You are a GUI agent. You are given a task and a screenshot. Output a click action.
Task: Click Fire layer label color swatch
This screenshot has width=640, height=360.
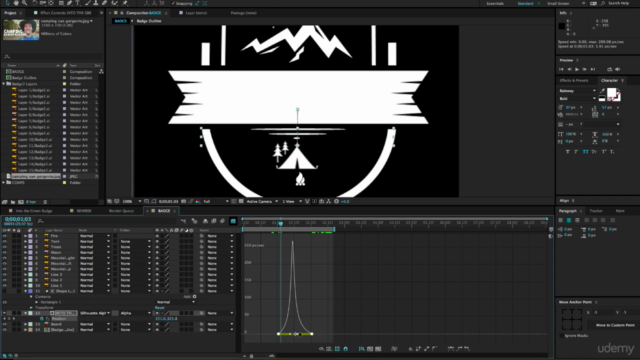point(30,236)
